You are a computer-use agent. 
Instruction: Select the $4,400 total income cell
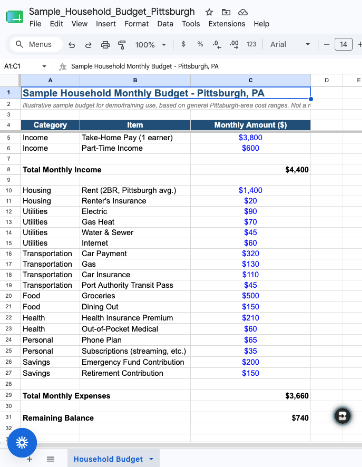(x=250, y=170)
